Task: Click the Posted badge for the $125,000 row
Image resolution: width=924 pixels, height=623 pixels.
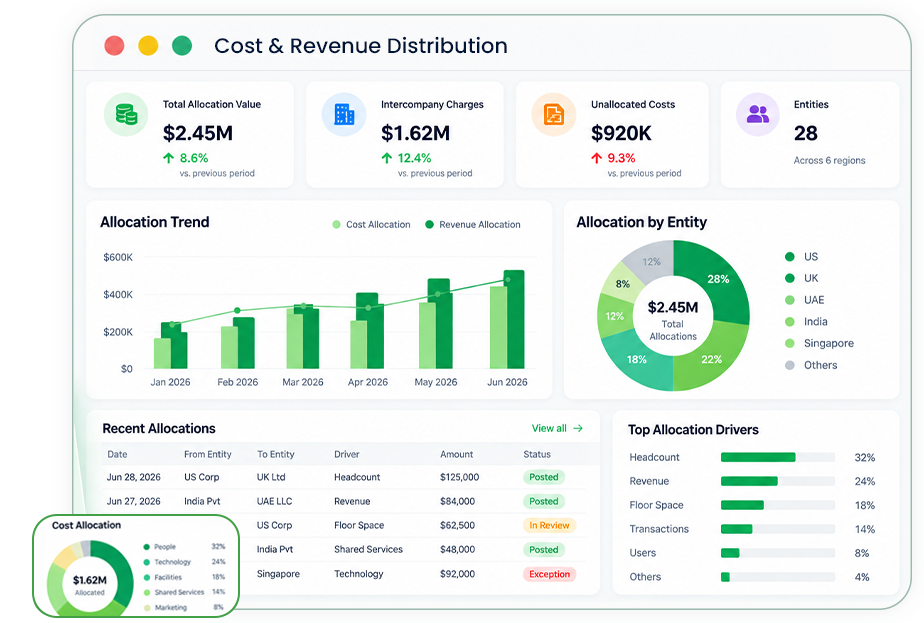Action: tap(543, 477)
